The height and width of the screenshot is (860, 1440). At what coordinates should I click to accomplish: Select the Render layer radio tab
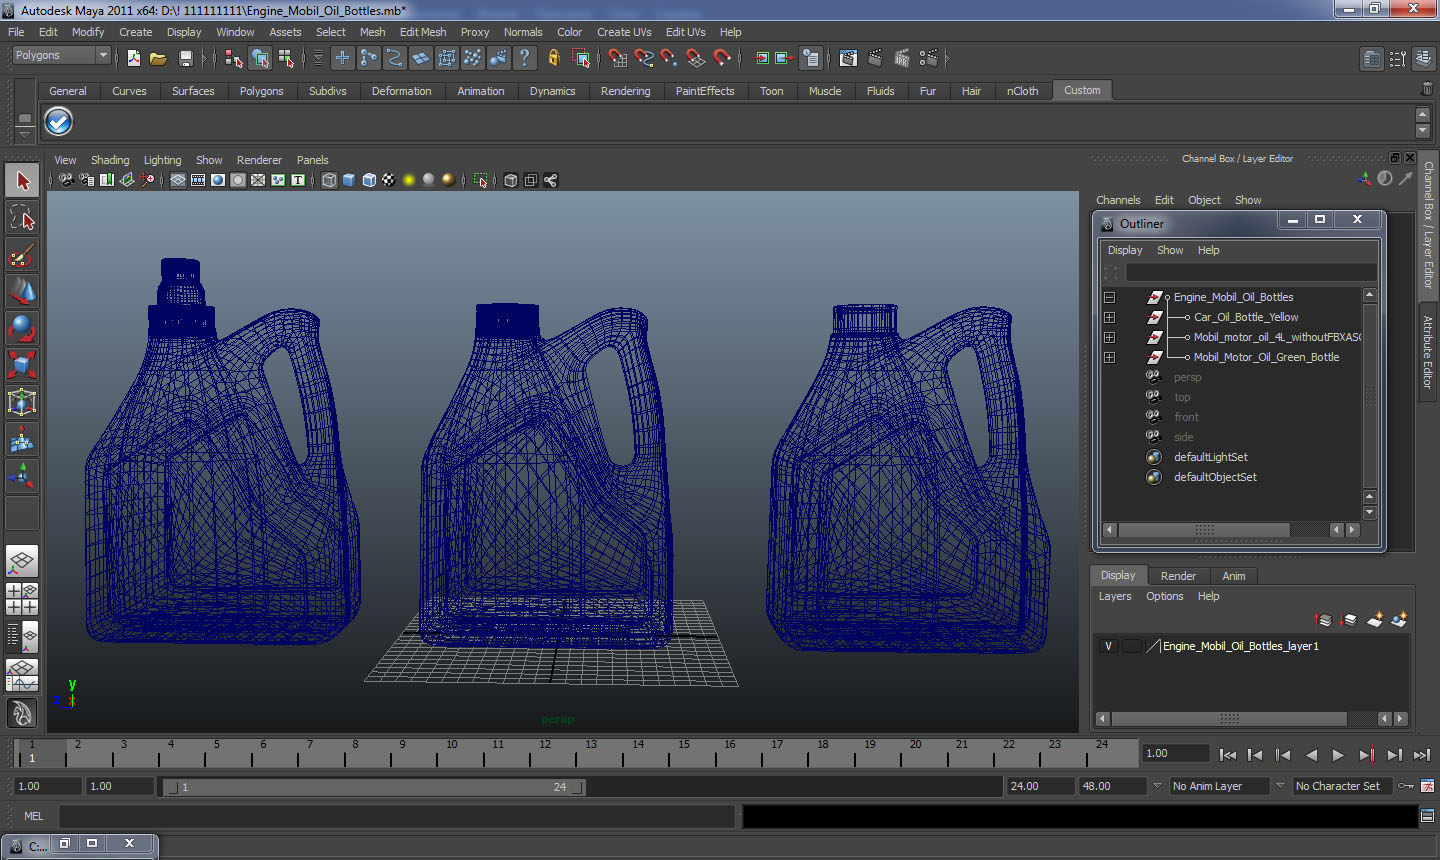[x=1178, y=576]
